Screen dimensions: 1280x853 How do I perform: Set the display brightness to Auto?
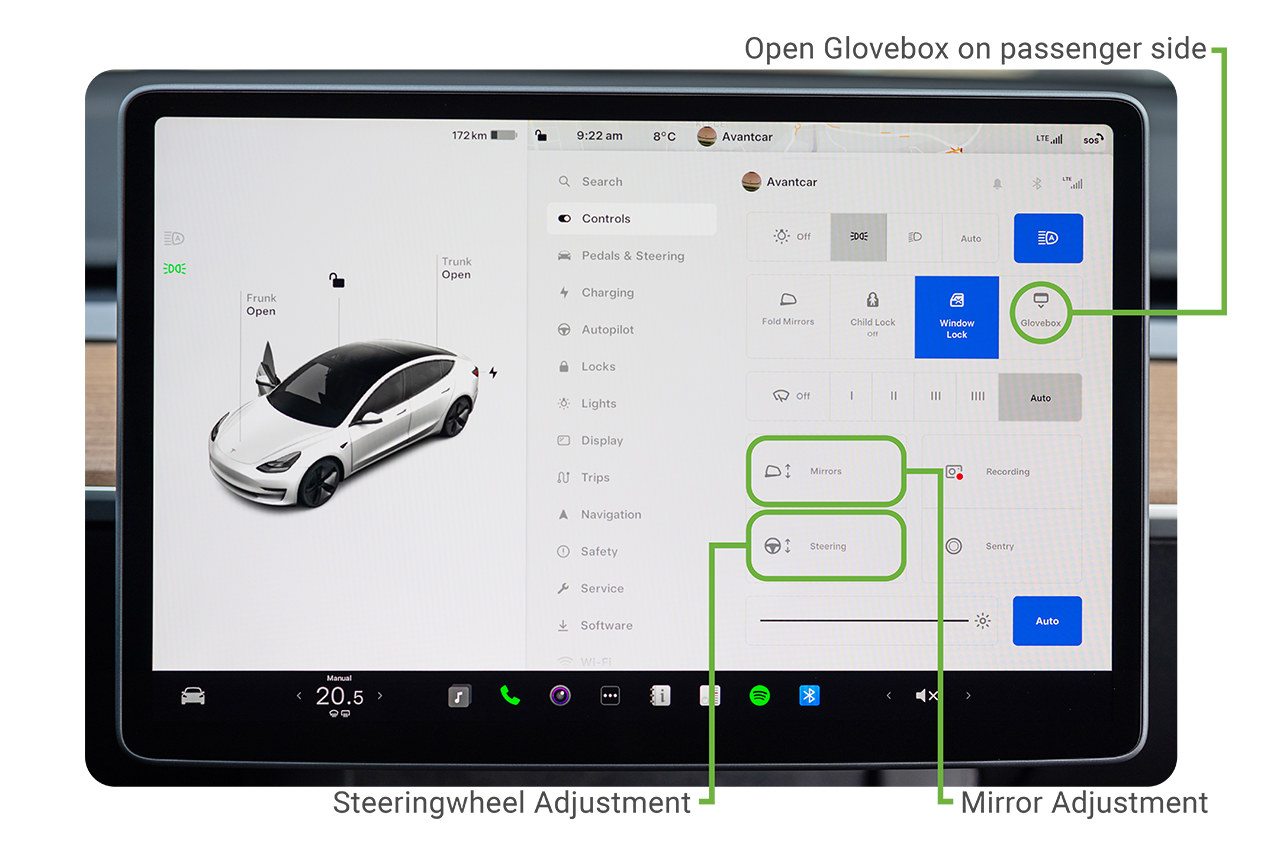[1047, 621]
